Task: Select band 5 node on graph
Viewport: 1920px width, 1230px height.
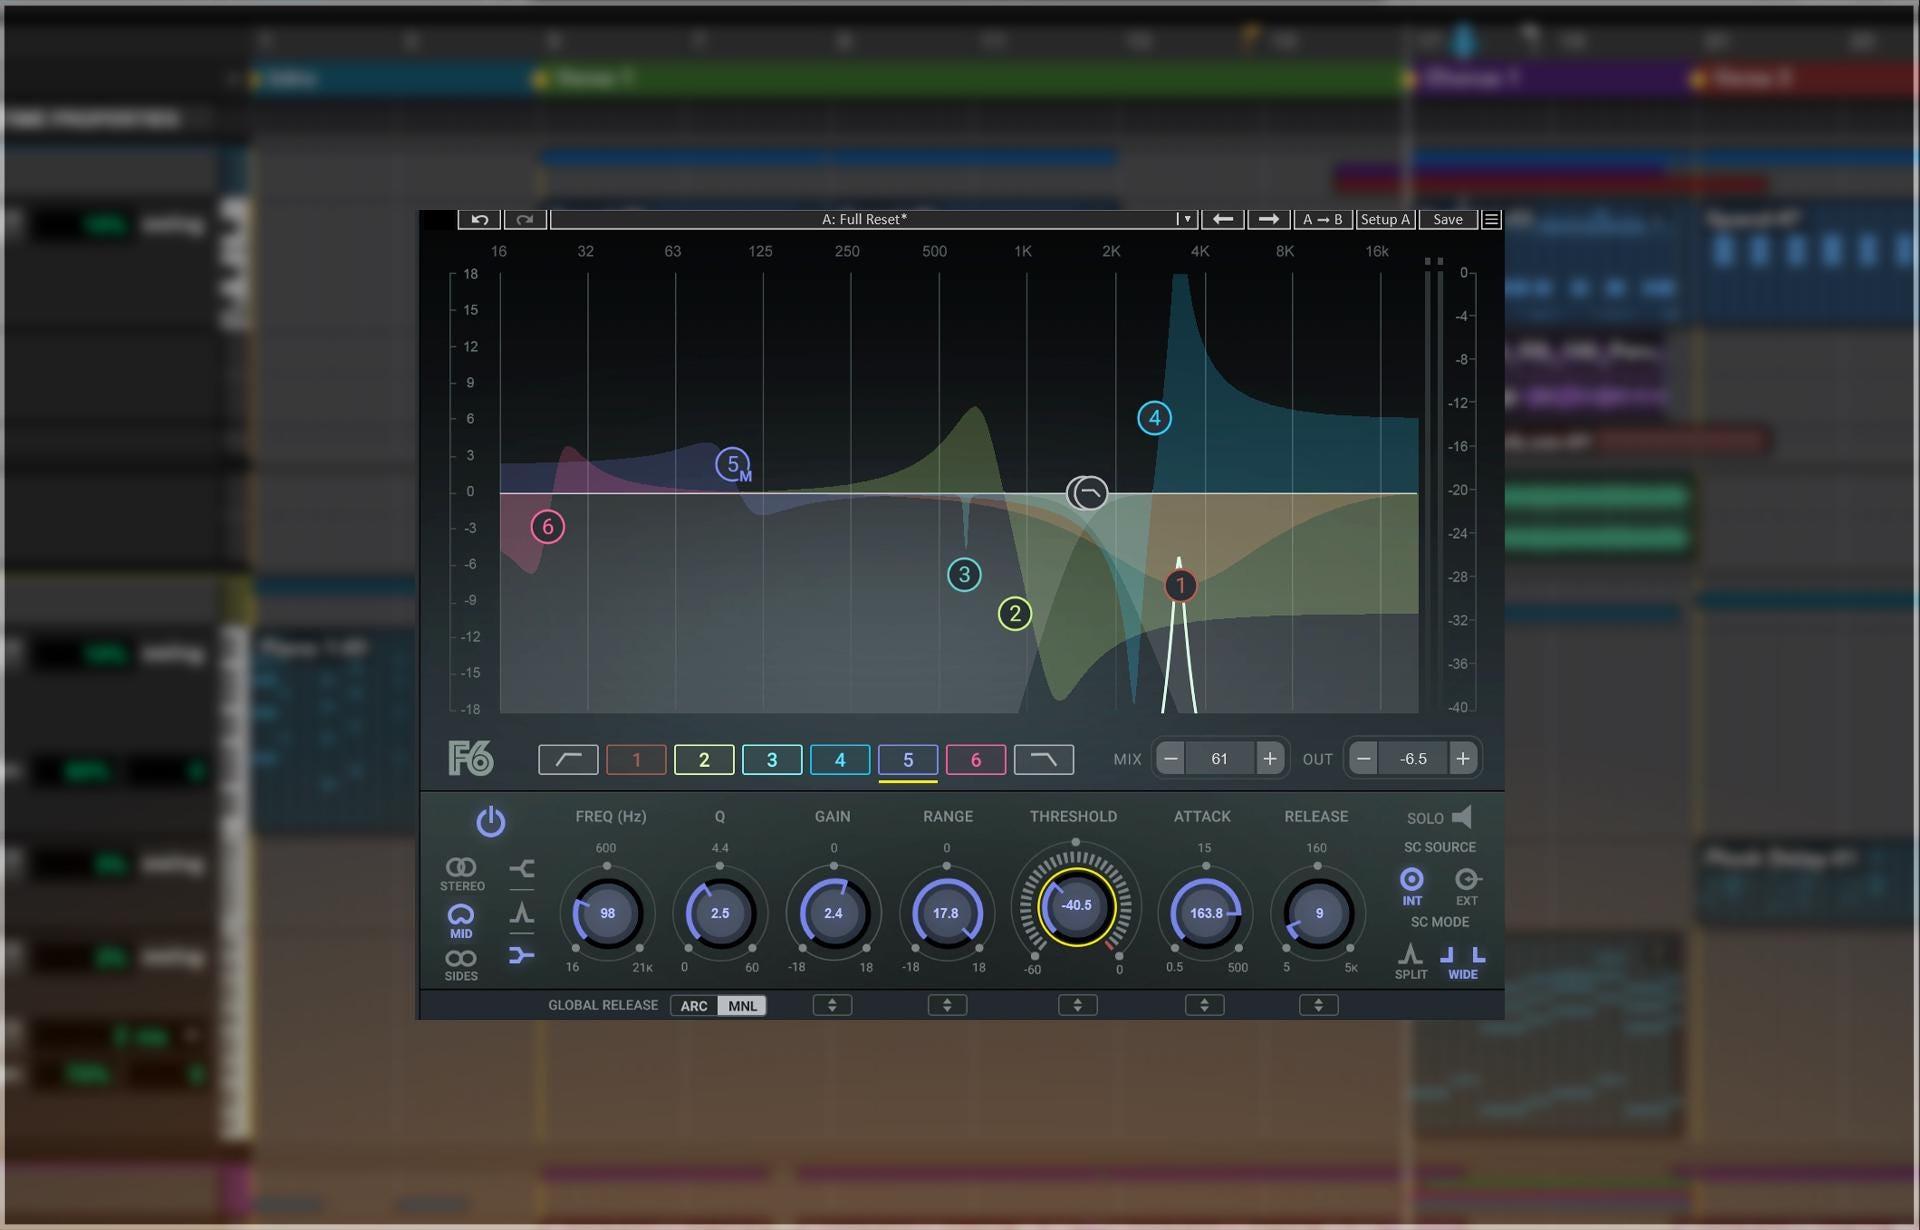Action: pyautogui.click(x=733, y=464)
